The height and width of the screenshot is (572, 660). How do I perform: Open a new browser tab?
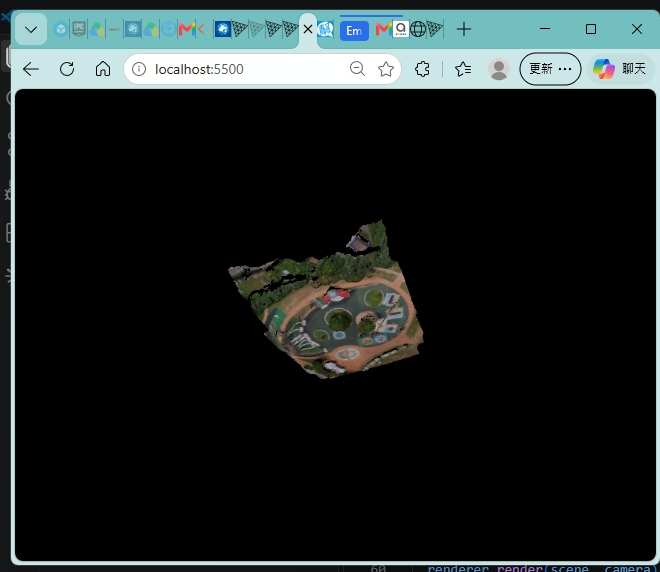[464, 29]
